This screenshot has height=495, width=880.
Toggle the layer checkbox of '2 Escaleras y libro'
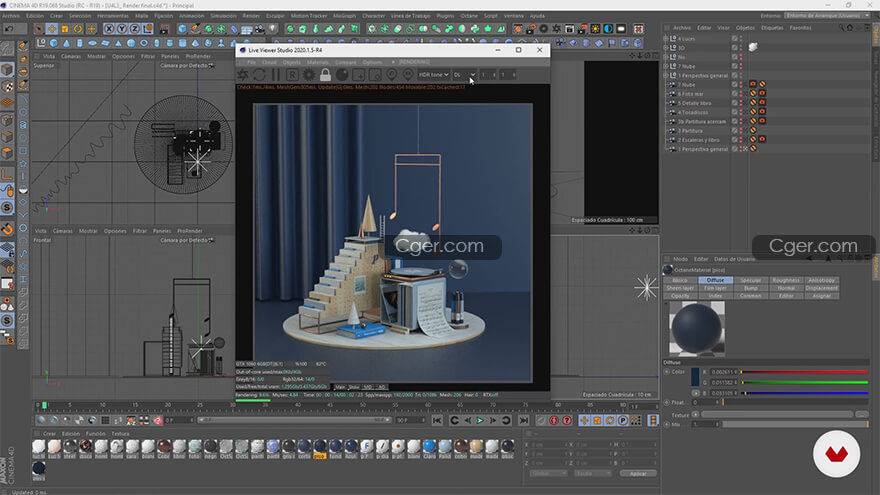(734, 140)
